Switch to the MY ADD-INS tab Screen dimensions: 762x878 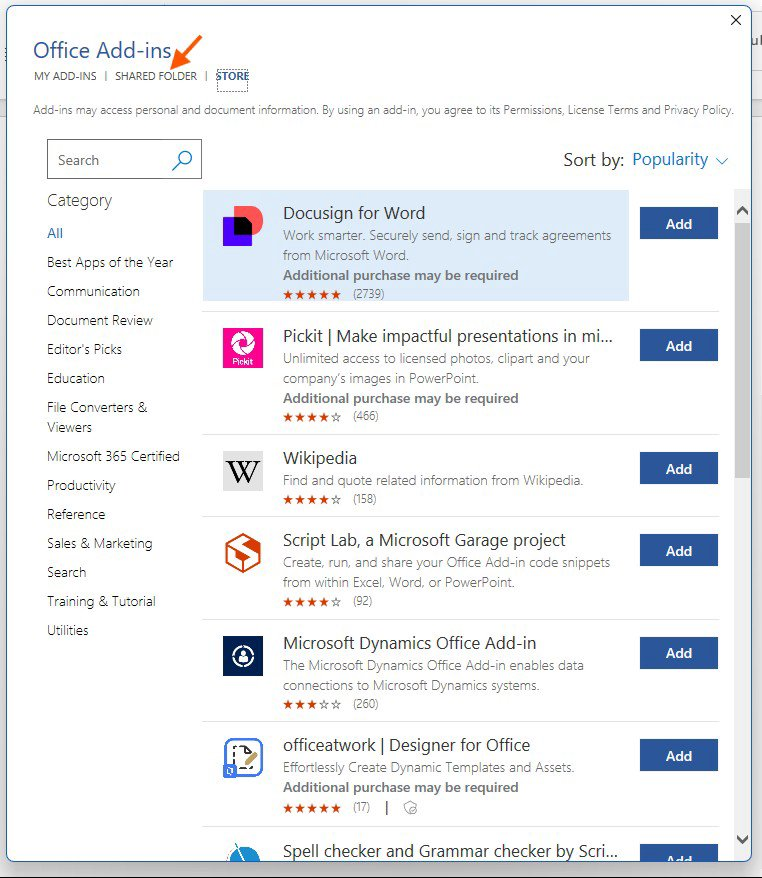(66, 76)
